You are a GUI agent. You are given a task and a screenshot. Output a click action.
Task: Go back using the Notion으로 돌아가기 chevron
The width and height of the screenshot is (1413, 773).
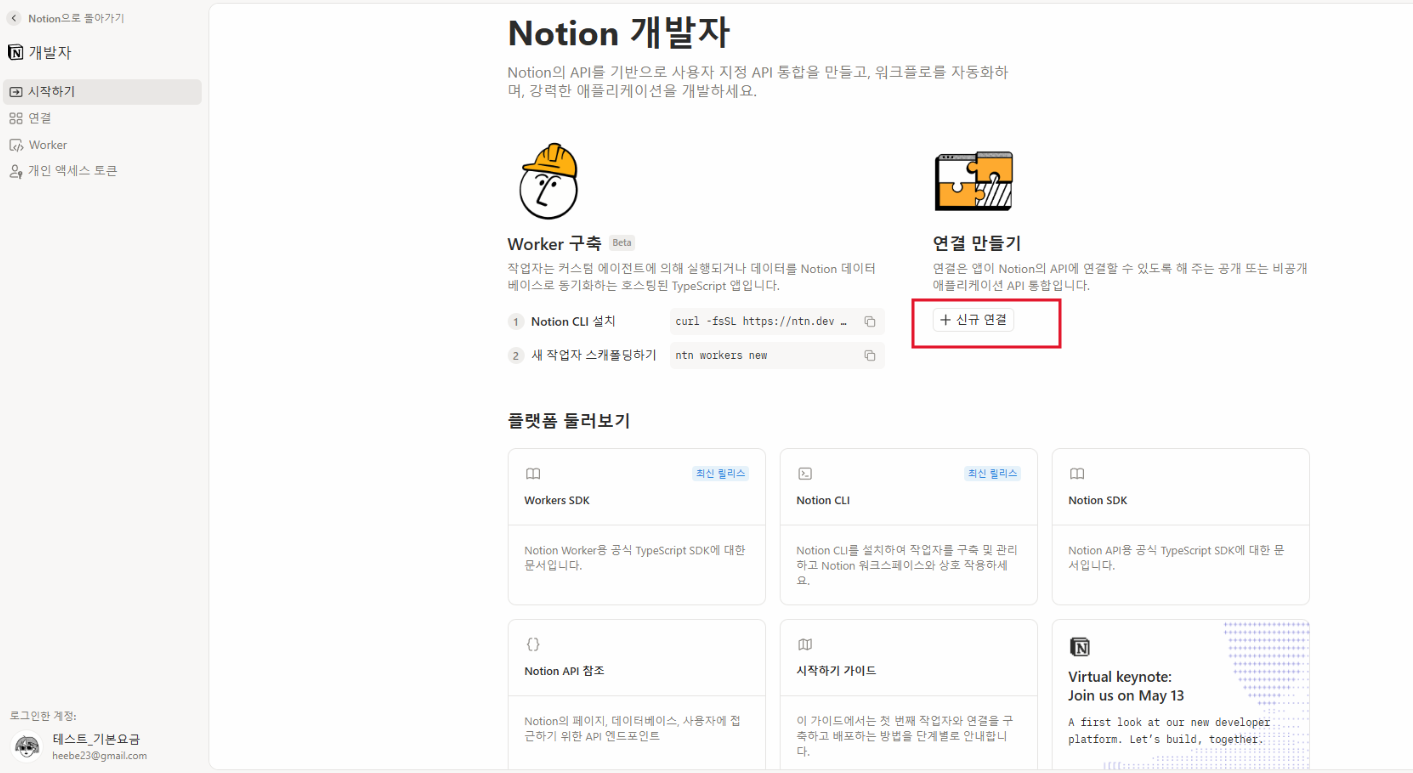coord(14,18)
